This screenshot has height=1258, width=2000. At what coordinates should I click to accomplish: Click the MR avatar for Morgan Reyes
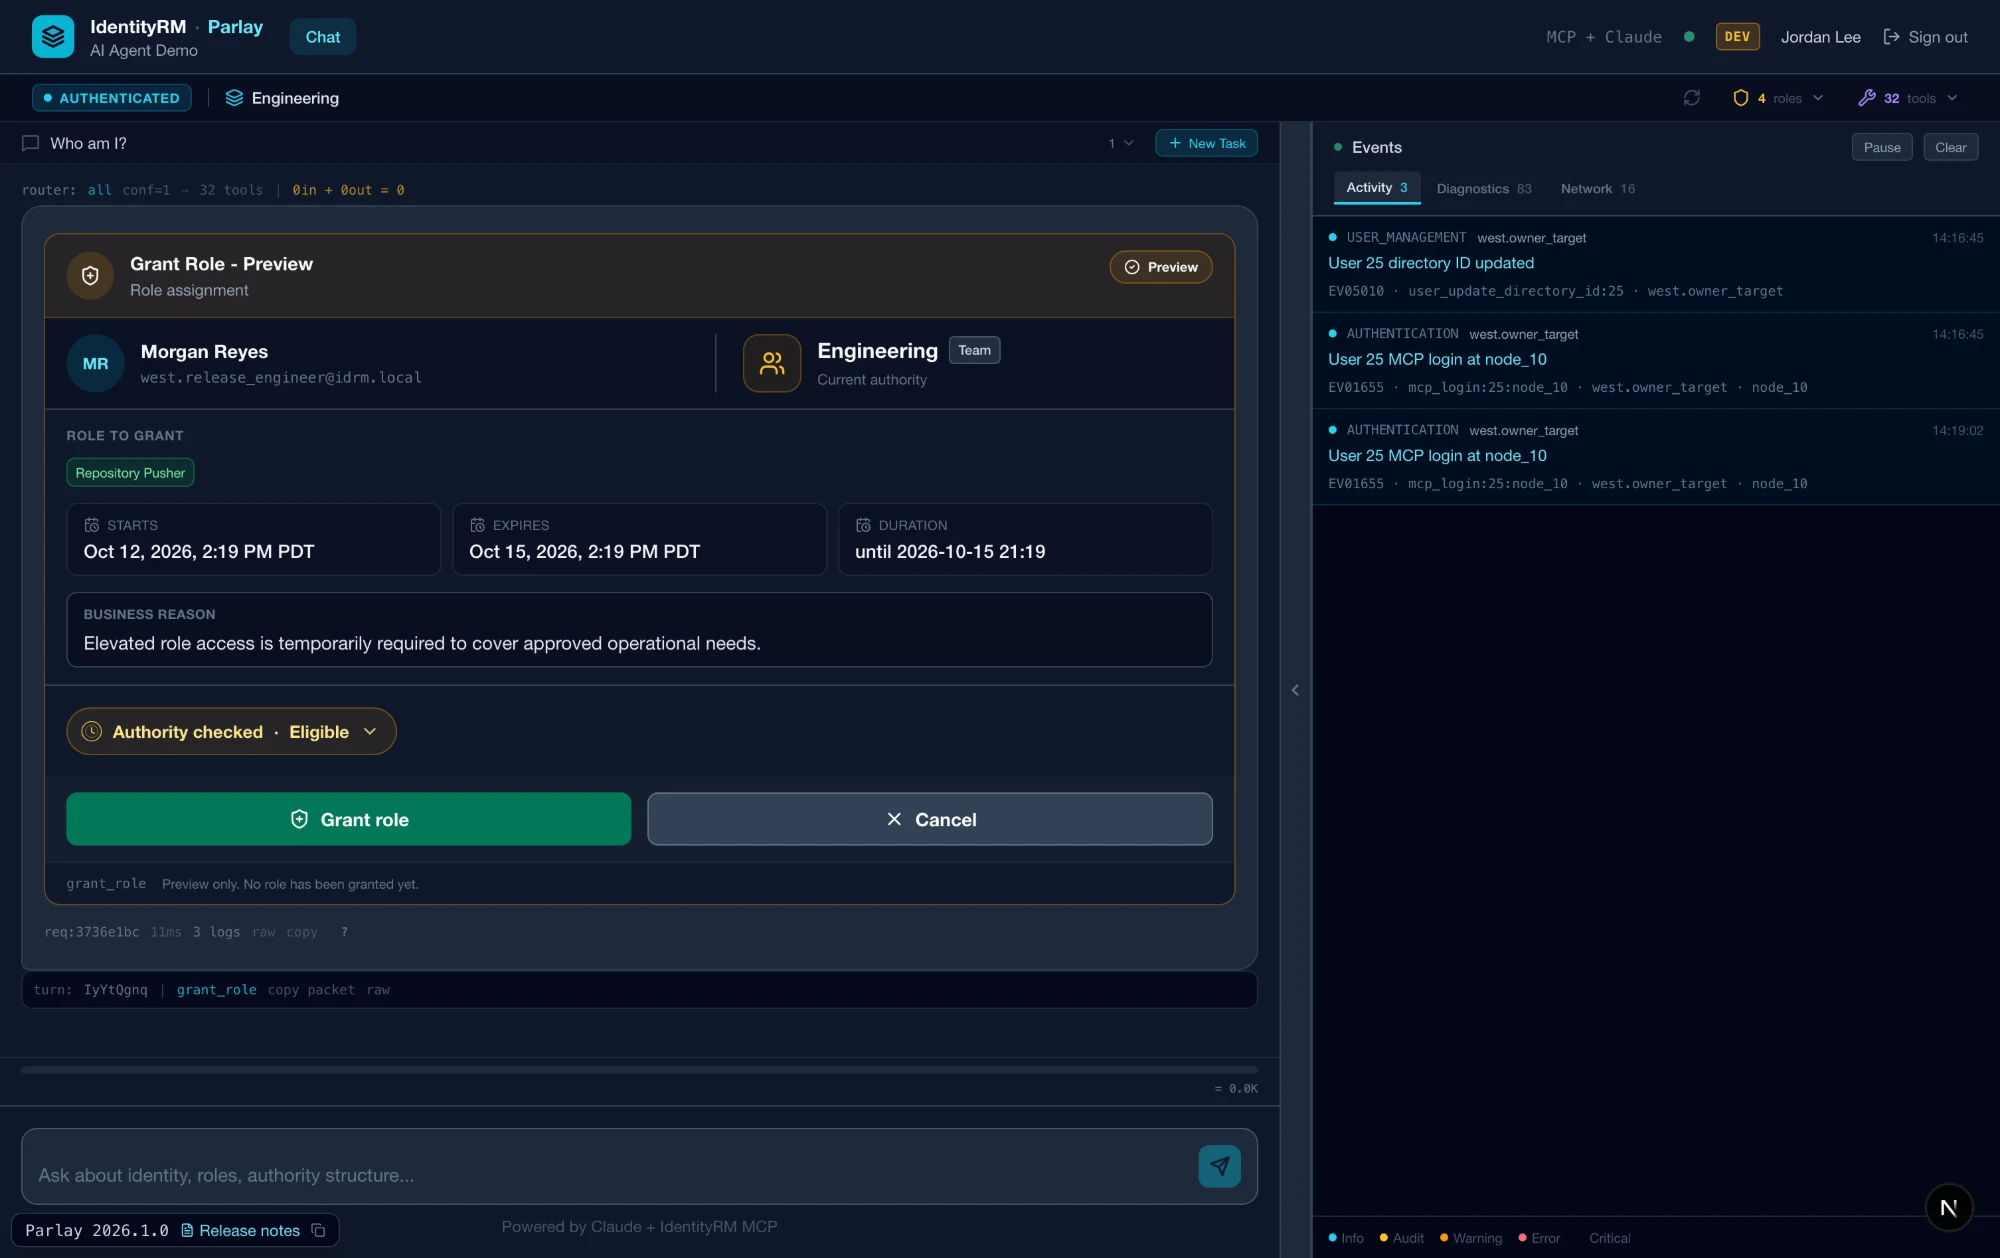(x=96, y=364)
